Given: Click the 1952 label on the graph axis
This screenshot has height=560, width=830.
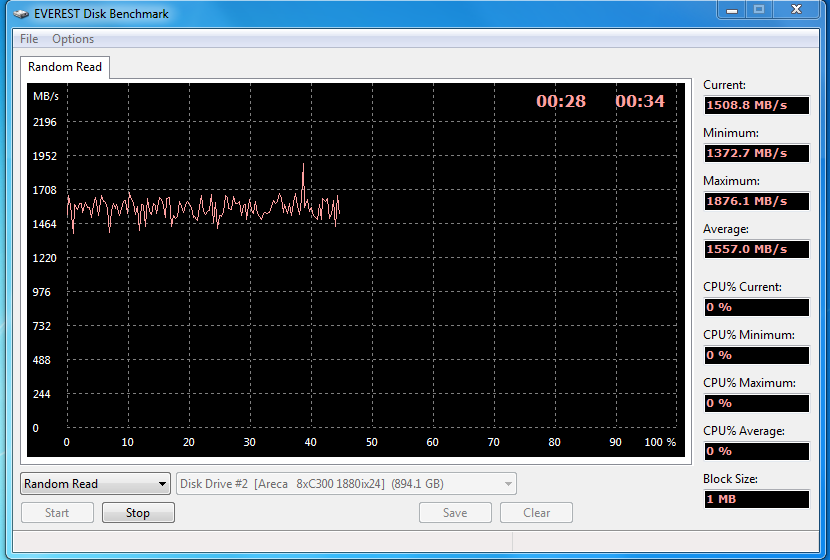Looking at the screenshot, I should [x=44, y=156].
